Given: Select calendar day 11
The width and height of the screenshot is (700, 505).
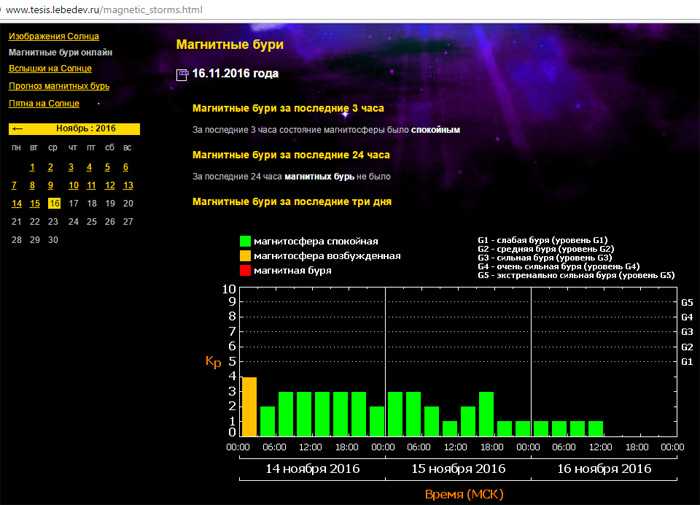Looking at the screenshot, I should coord(92,185).
